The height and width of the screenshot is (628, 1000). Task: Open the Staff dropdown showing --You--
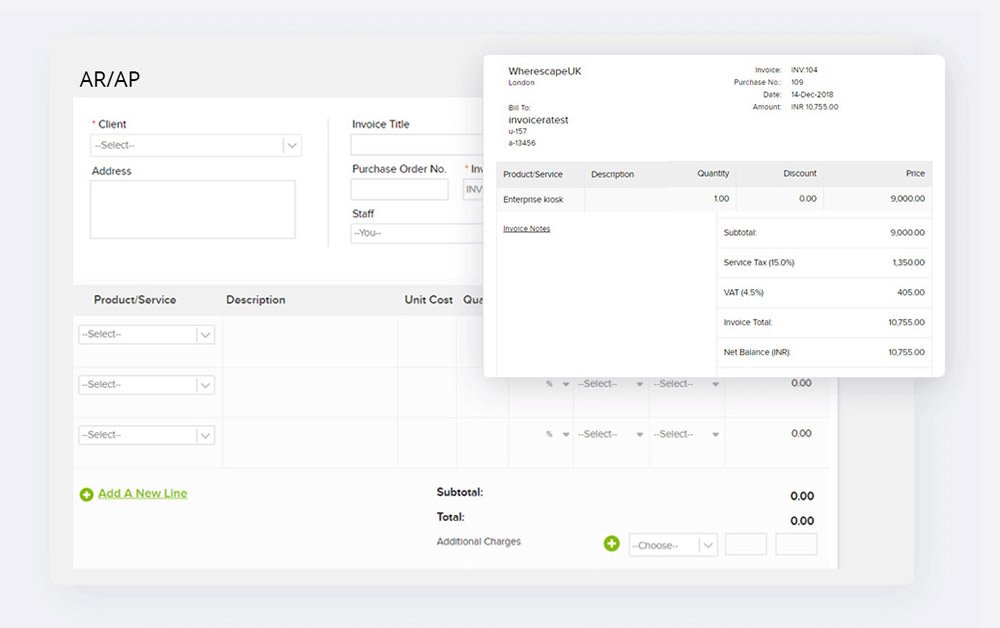pos(417,233)
